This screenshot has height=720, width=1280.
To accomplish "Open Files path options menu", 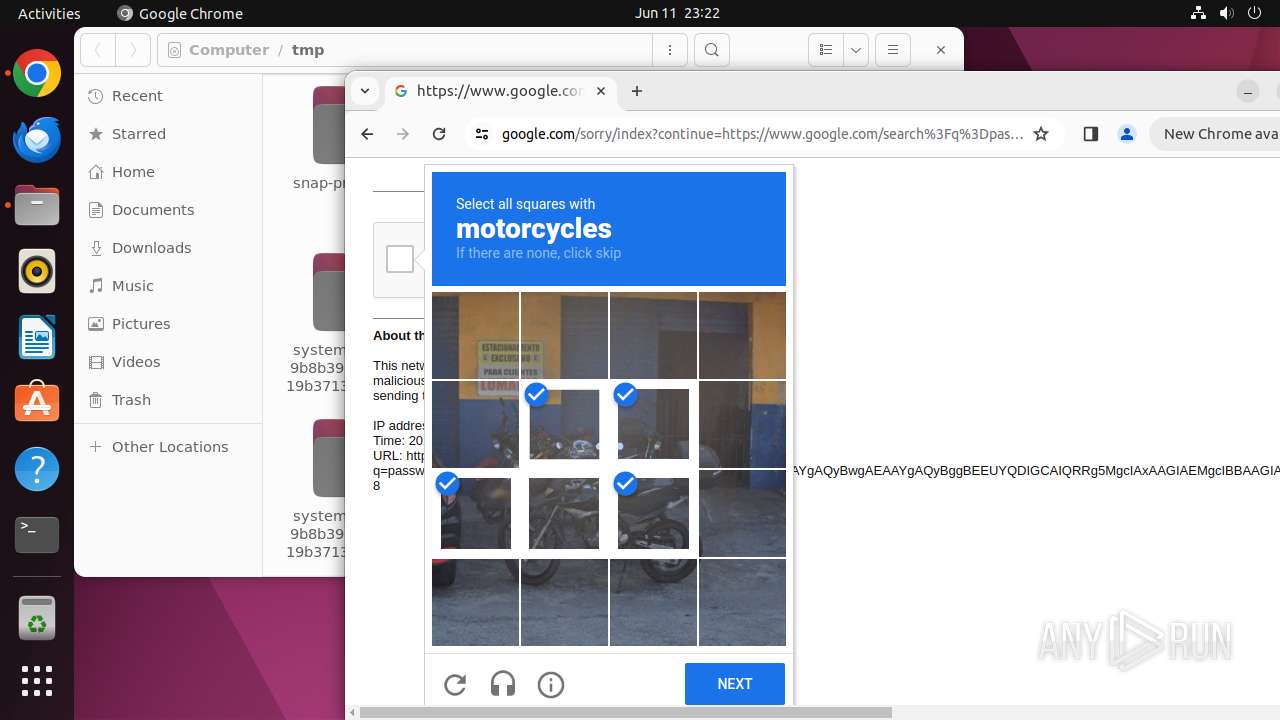I will tap(670, 50).
